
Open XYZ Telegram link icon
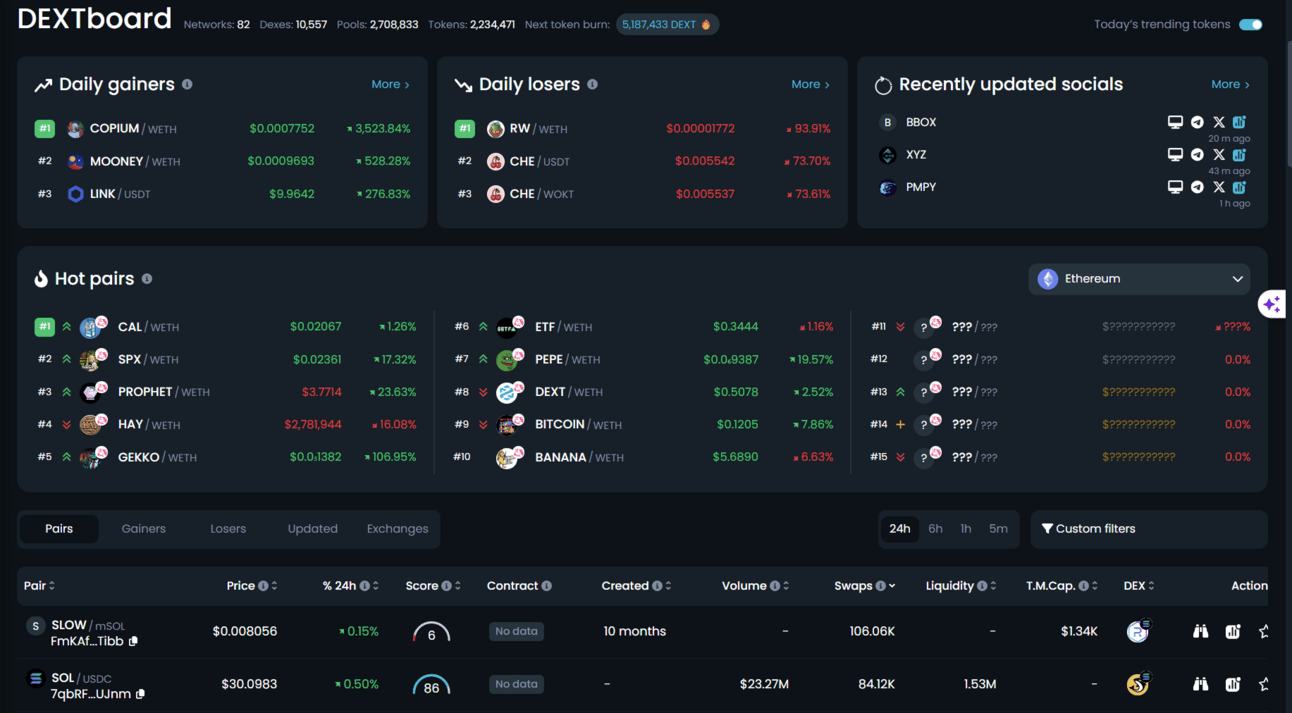click(x=1197, y=155)
